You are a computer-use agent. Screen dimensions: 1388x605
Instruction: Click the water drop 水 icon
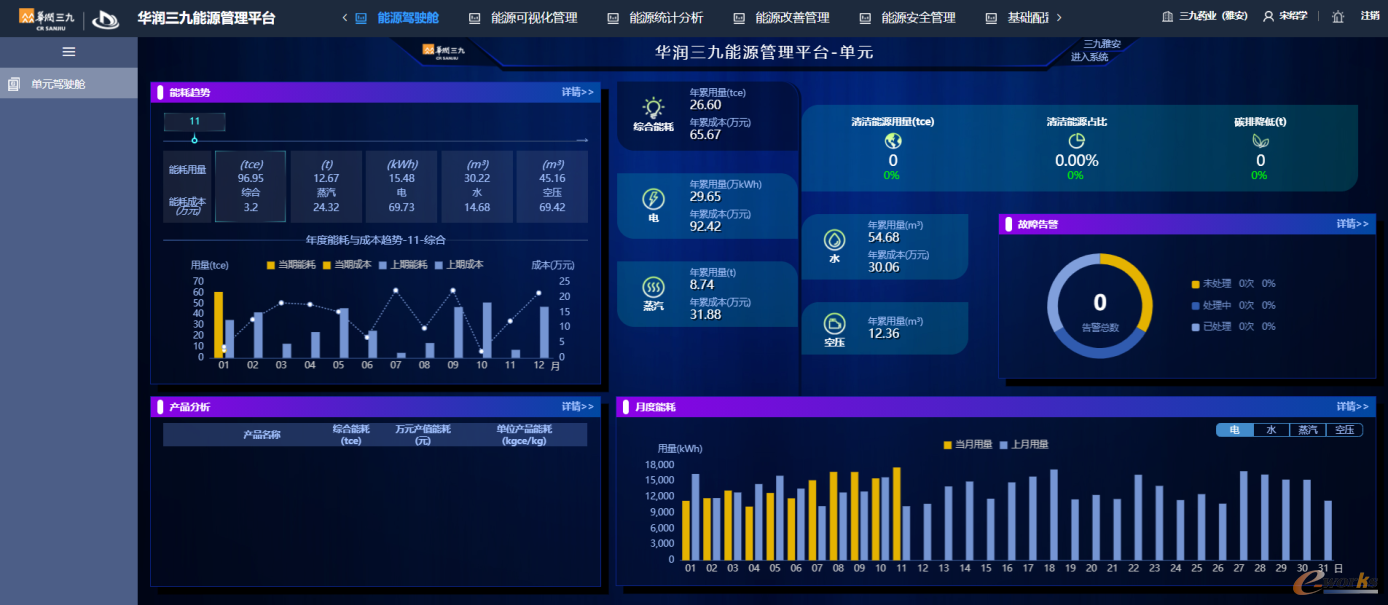click(x=834, y=240)
